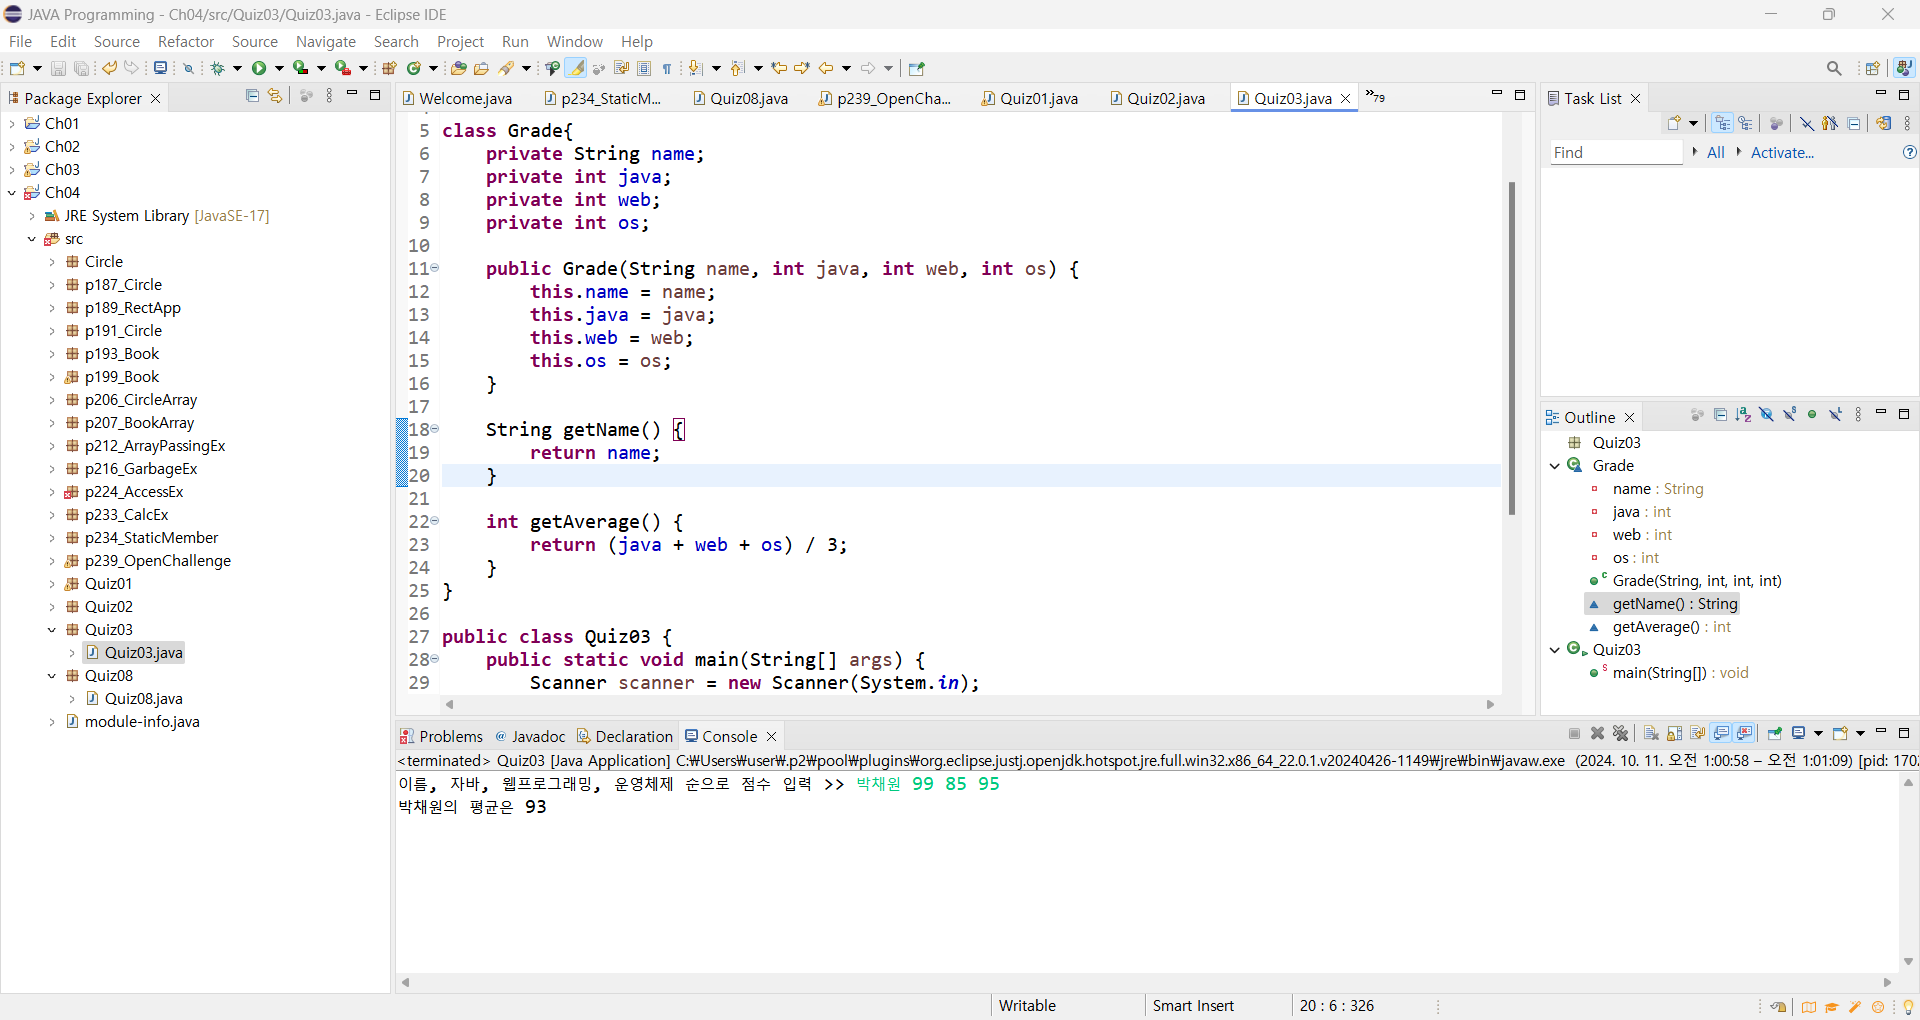Image resolution: width=1920 pixels, height=1020 pixels.
Task: Click editor vertical scrollbar thumb
Action: pos(1512,348)
